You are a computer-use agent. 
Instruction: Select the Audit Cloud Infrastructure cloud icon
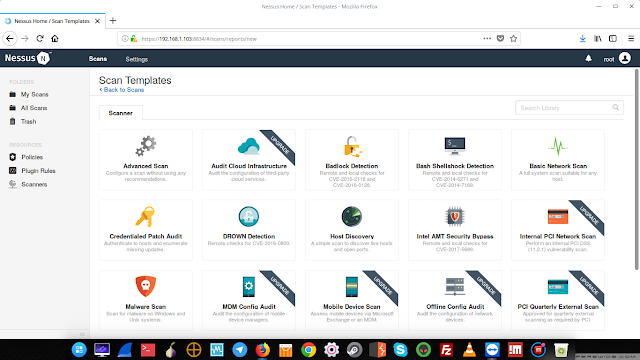click(x=249, y=146)
